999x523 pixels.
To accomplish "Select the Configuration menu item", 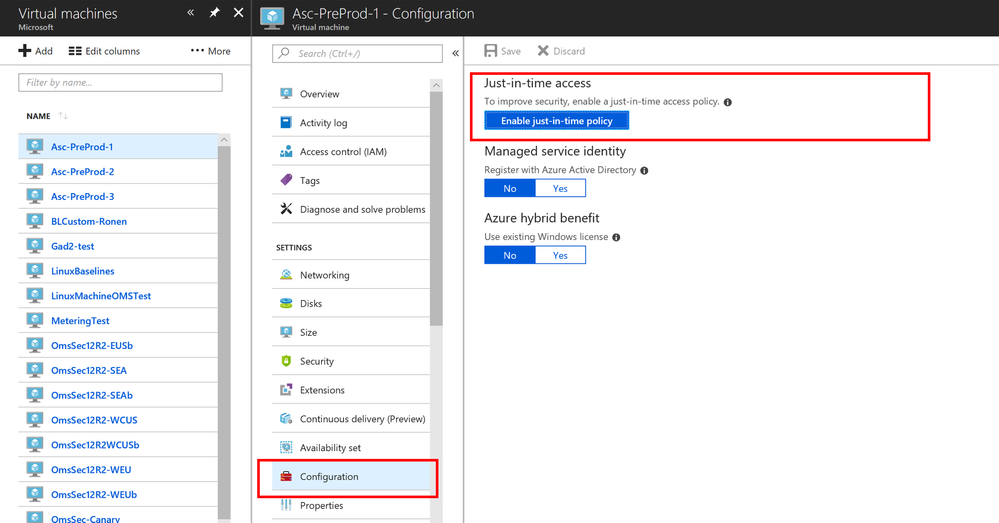I will click(x=351, y=476).
